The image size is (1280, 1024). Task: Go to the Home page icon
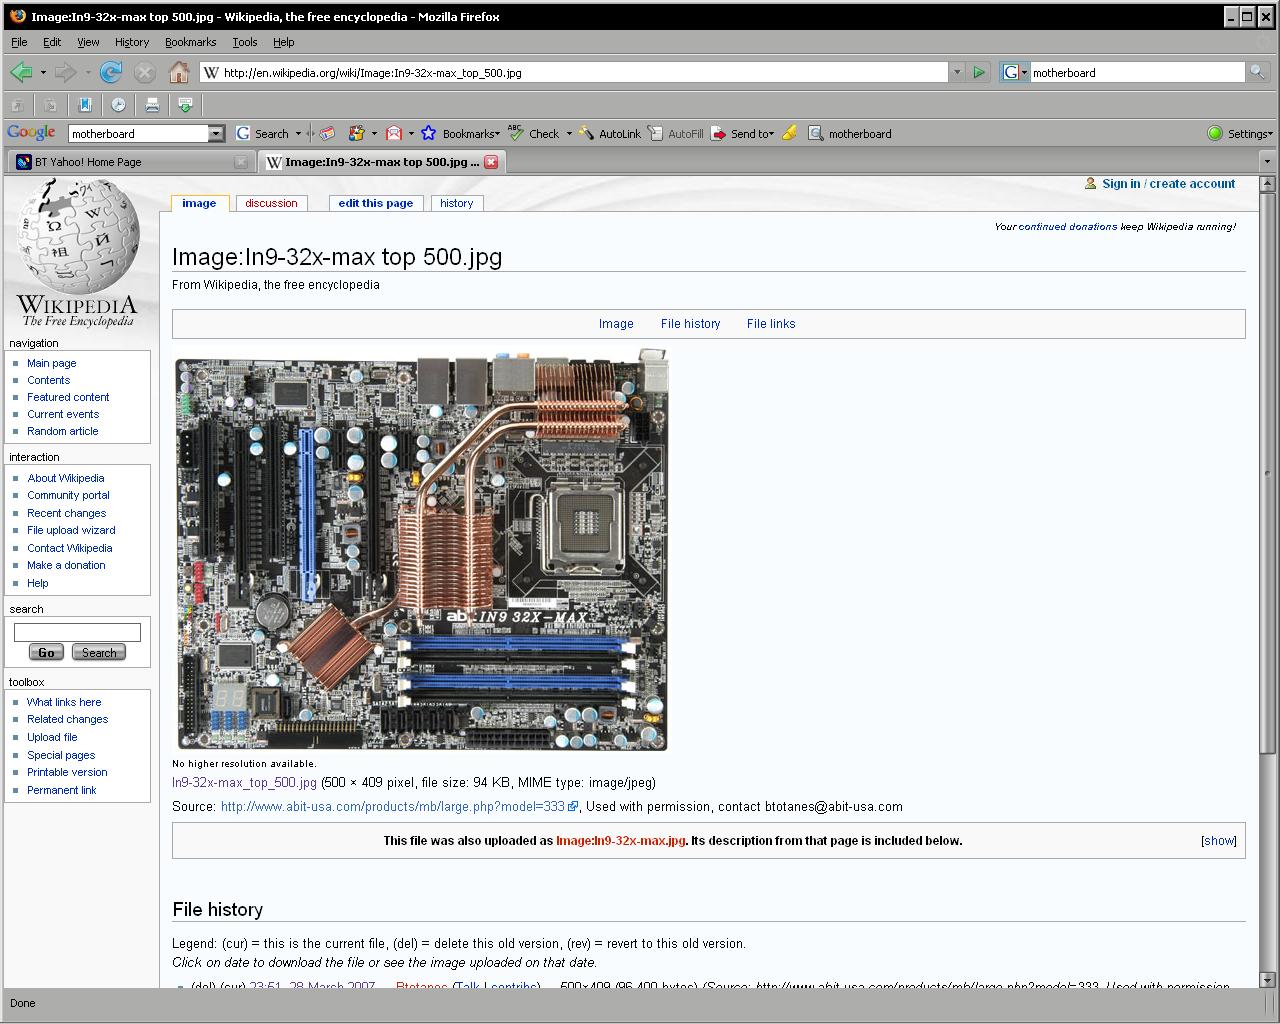(x=179, y=72)
